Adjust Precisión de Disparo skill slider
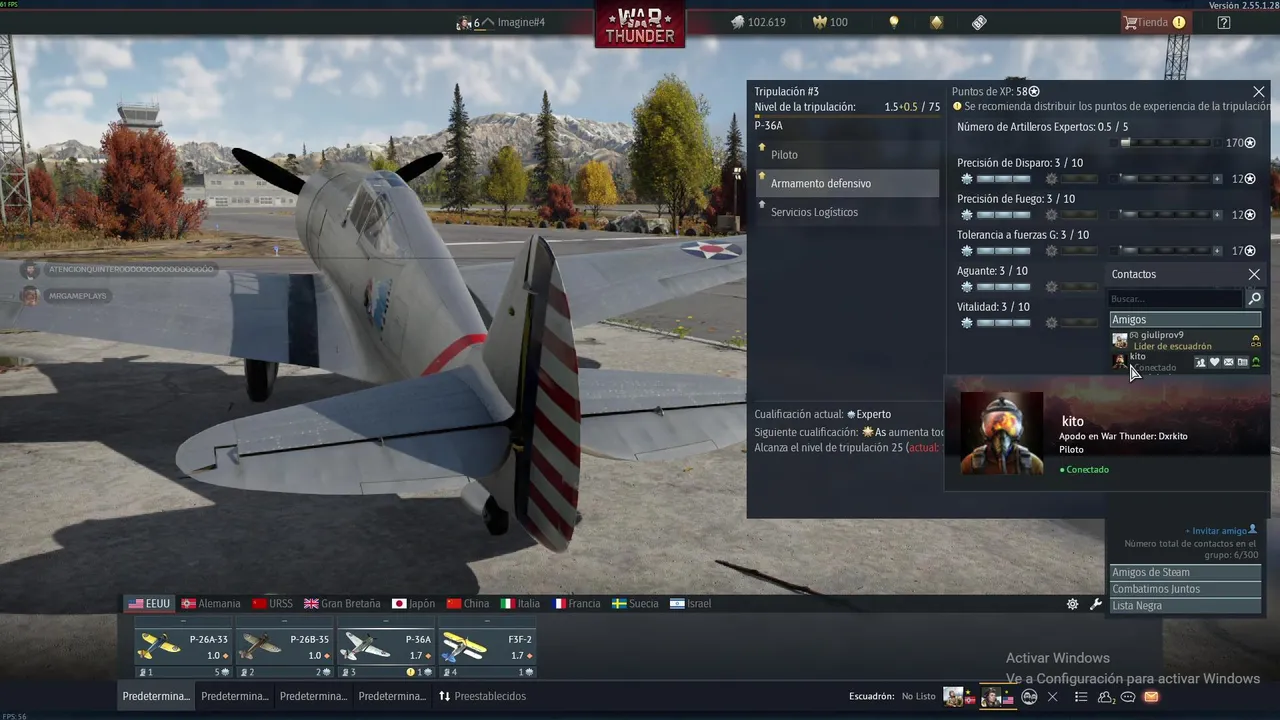Screen dimensions: 1280x720 (x=1165, y=179)
